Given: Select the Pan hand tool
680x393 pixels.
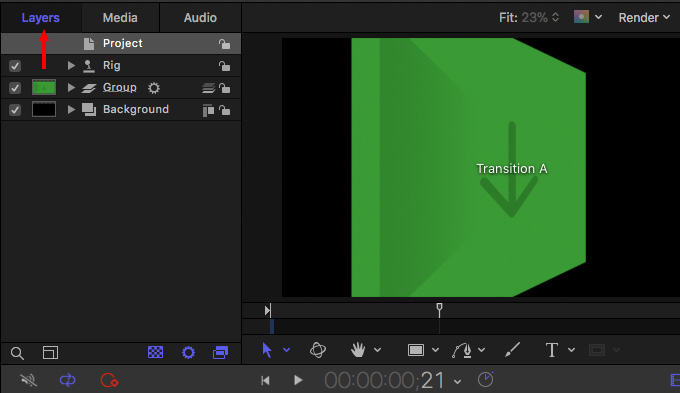Looking at the screenshot, I should 358,350.
